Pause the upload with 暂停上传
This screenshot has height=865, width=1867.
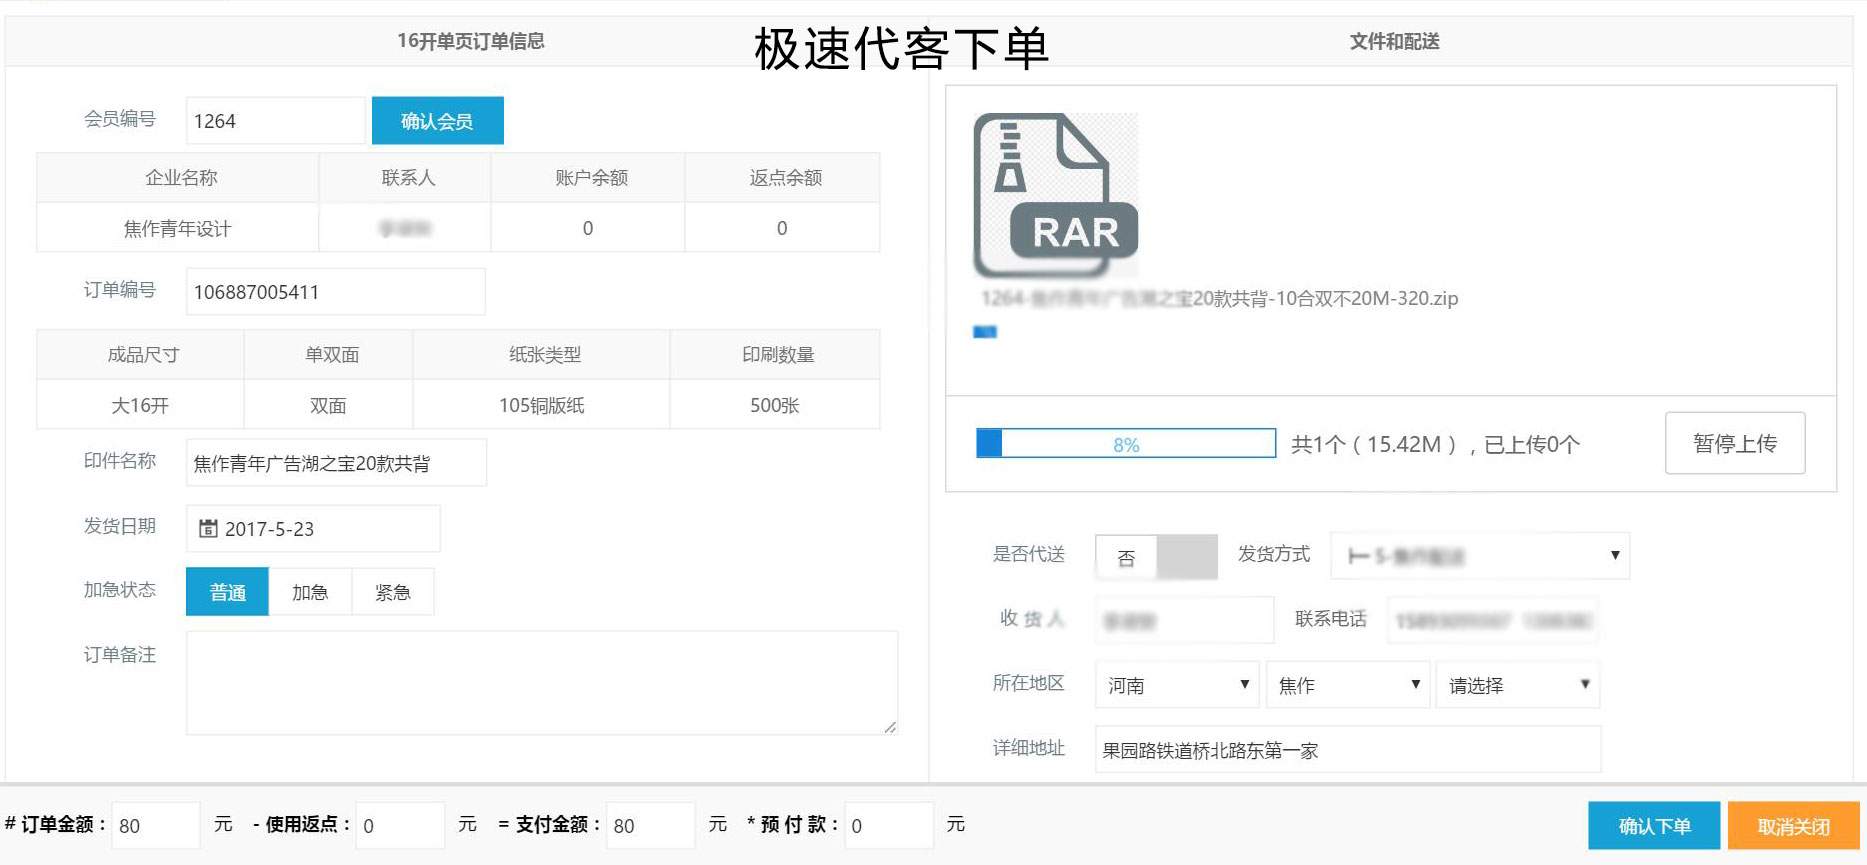(1734, 443)
